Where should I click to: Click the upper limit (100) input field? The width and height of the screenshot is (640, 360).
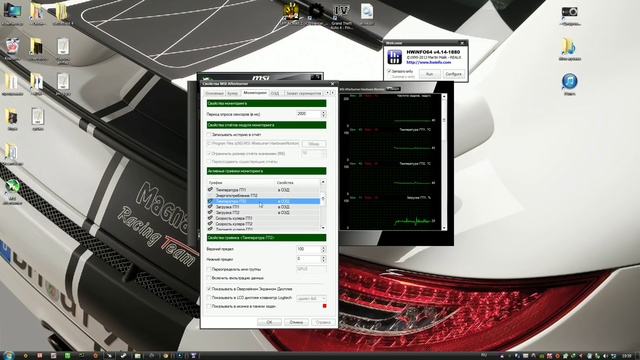308,249
